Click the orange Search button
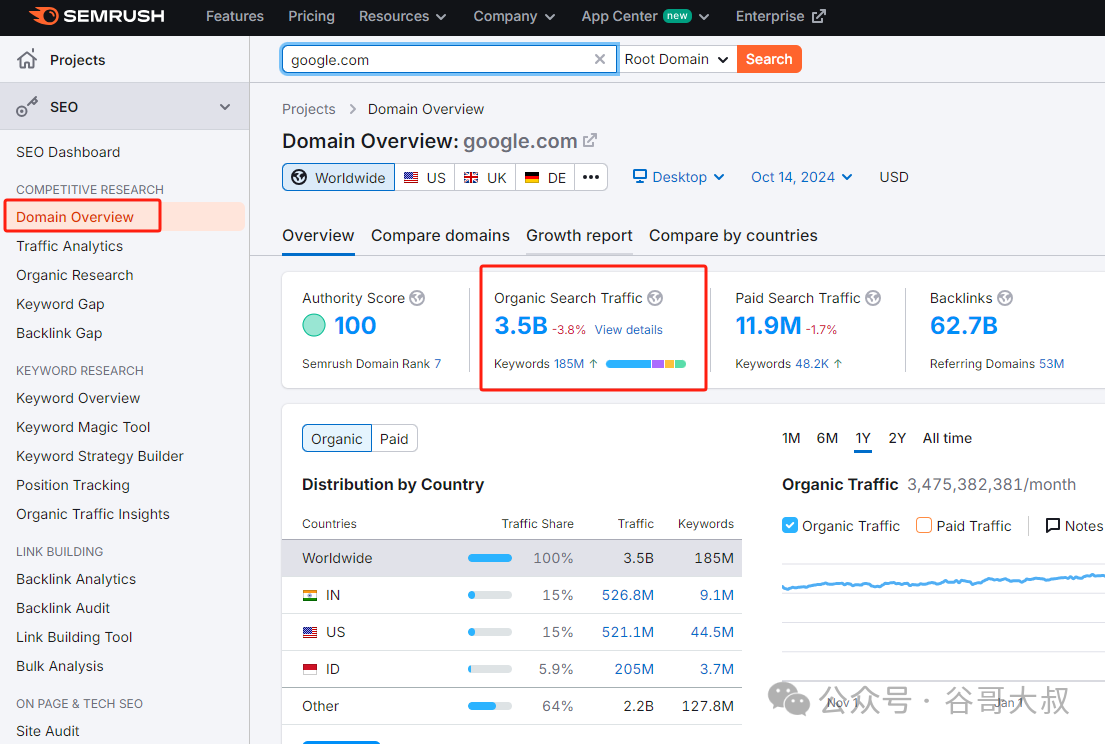 770,59
